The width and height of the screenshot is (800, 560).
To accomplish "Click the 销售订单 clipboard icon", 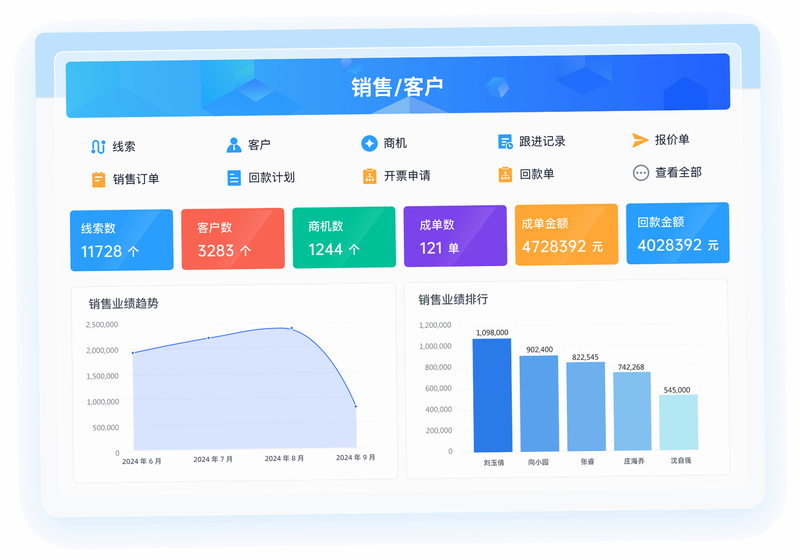I will [98, 180].
